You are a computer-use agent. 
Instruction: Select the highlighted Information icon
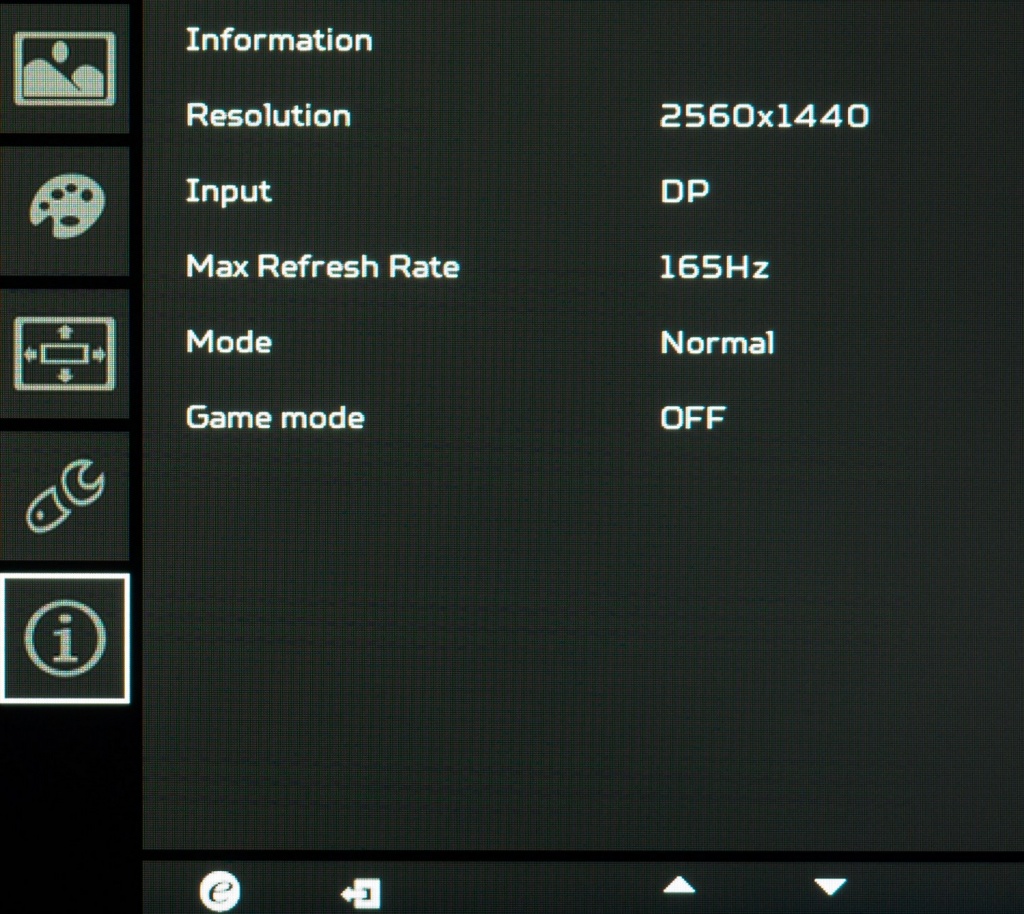65,638
